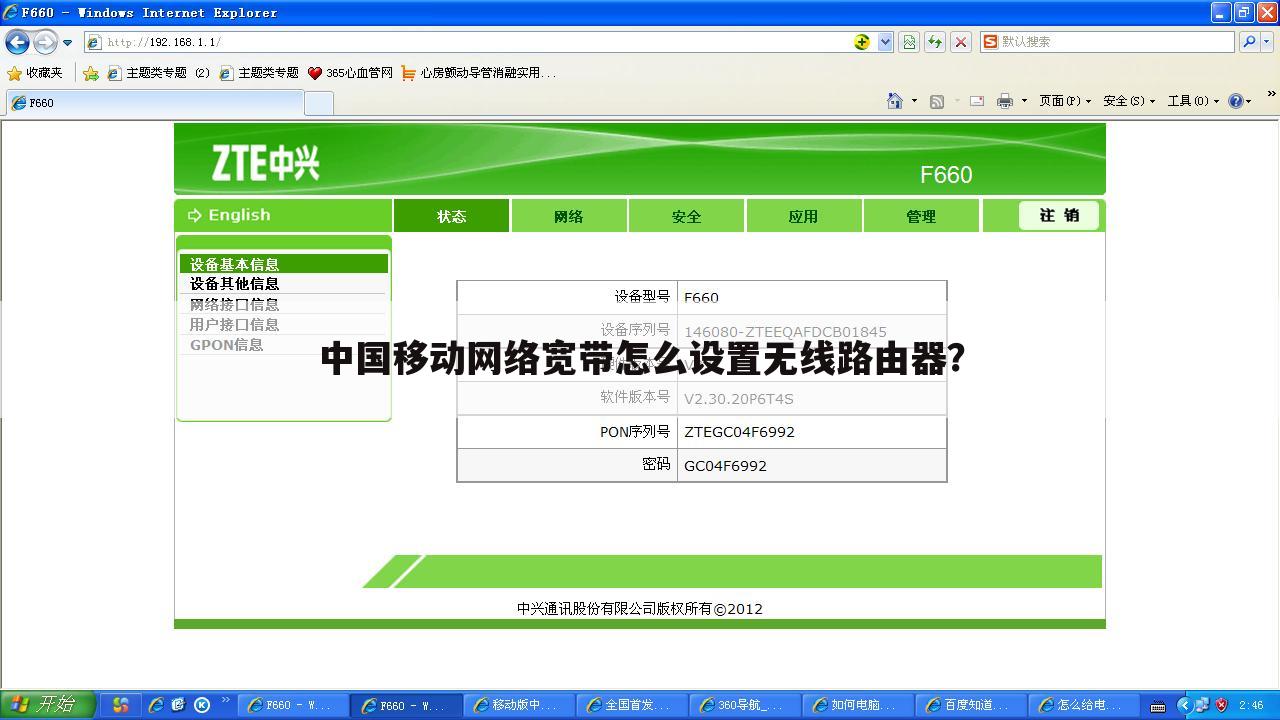The image size is (1280, 720).
Task: Switch to the 全国首发 taskbar window
Action: pyautogui.click(x=631, y=705)
